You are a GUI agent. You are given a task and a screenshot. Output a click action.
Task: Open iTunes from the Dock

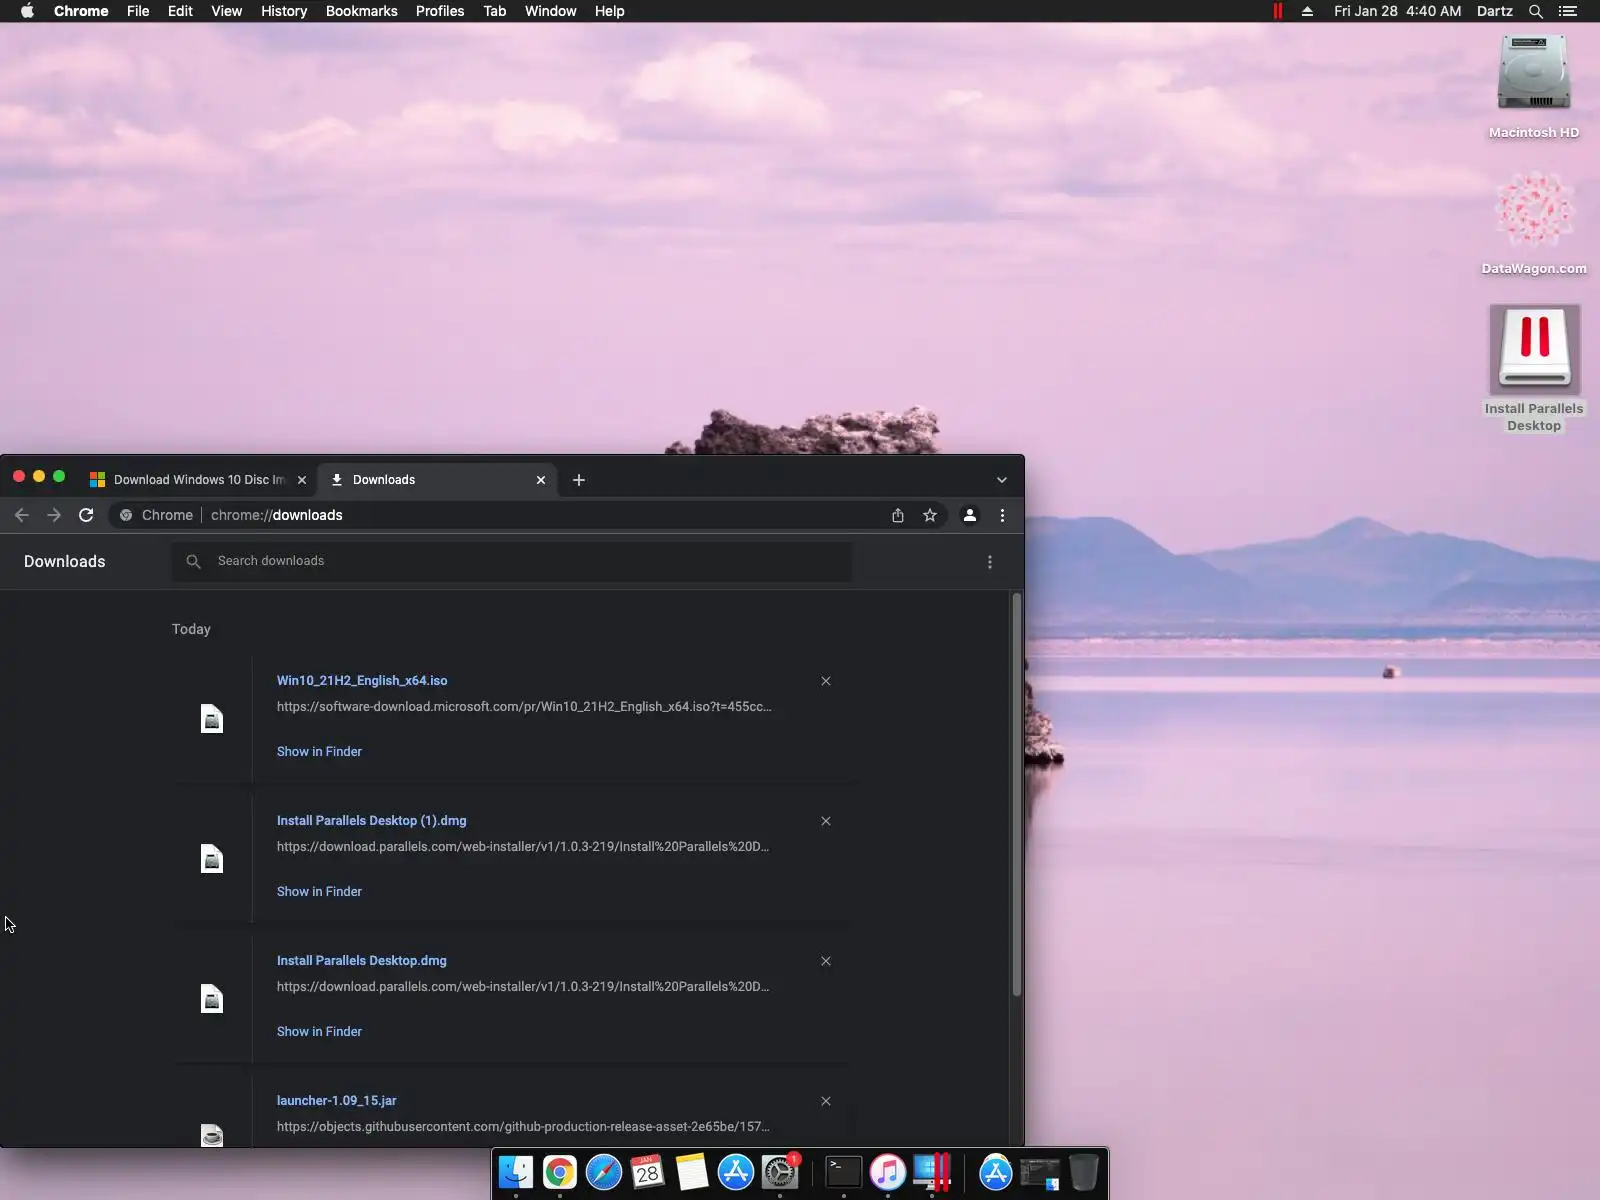click(x=887, y=1172)
